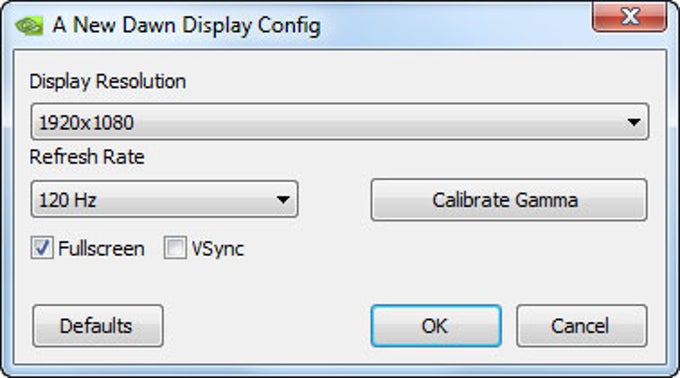Select the 120 Hz value text
This screenshot has height=378, width=680.
coord(68,200)
